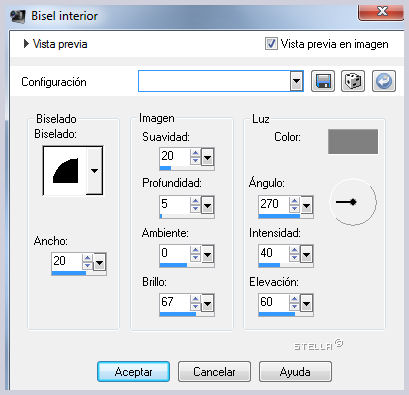Open the Suavidad slider dropdown arrow
Screen dimensions: 409x395
coord(207,157)
